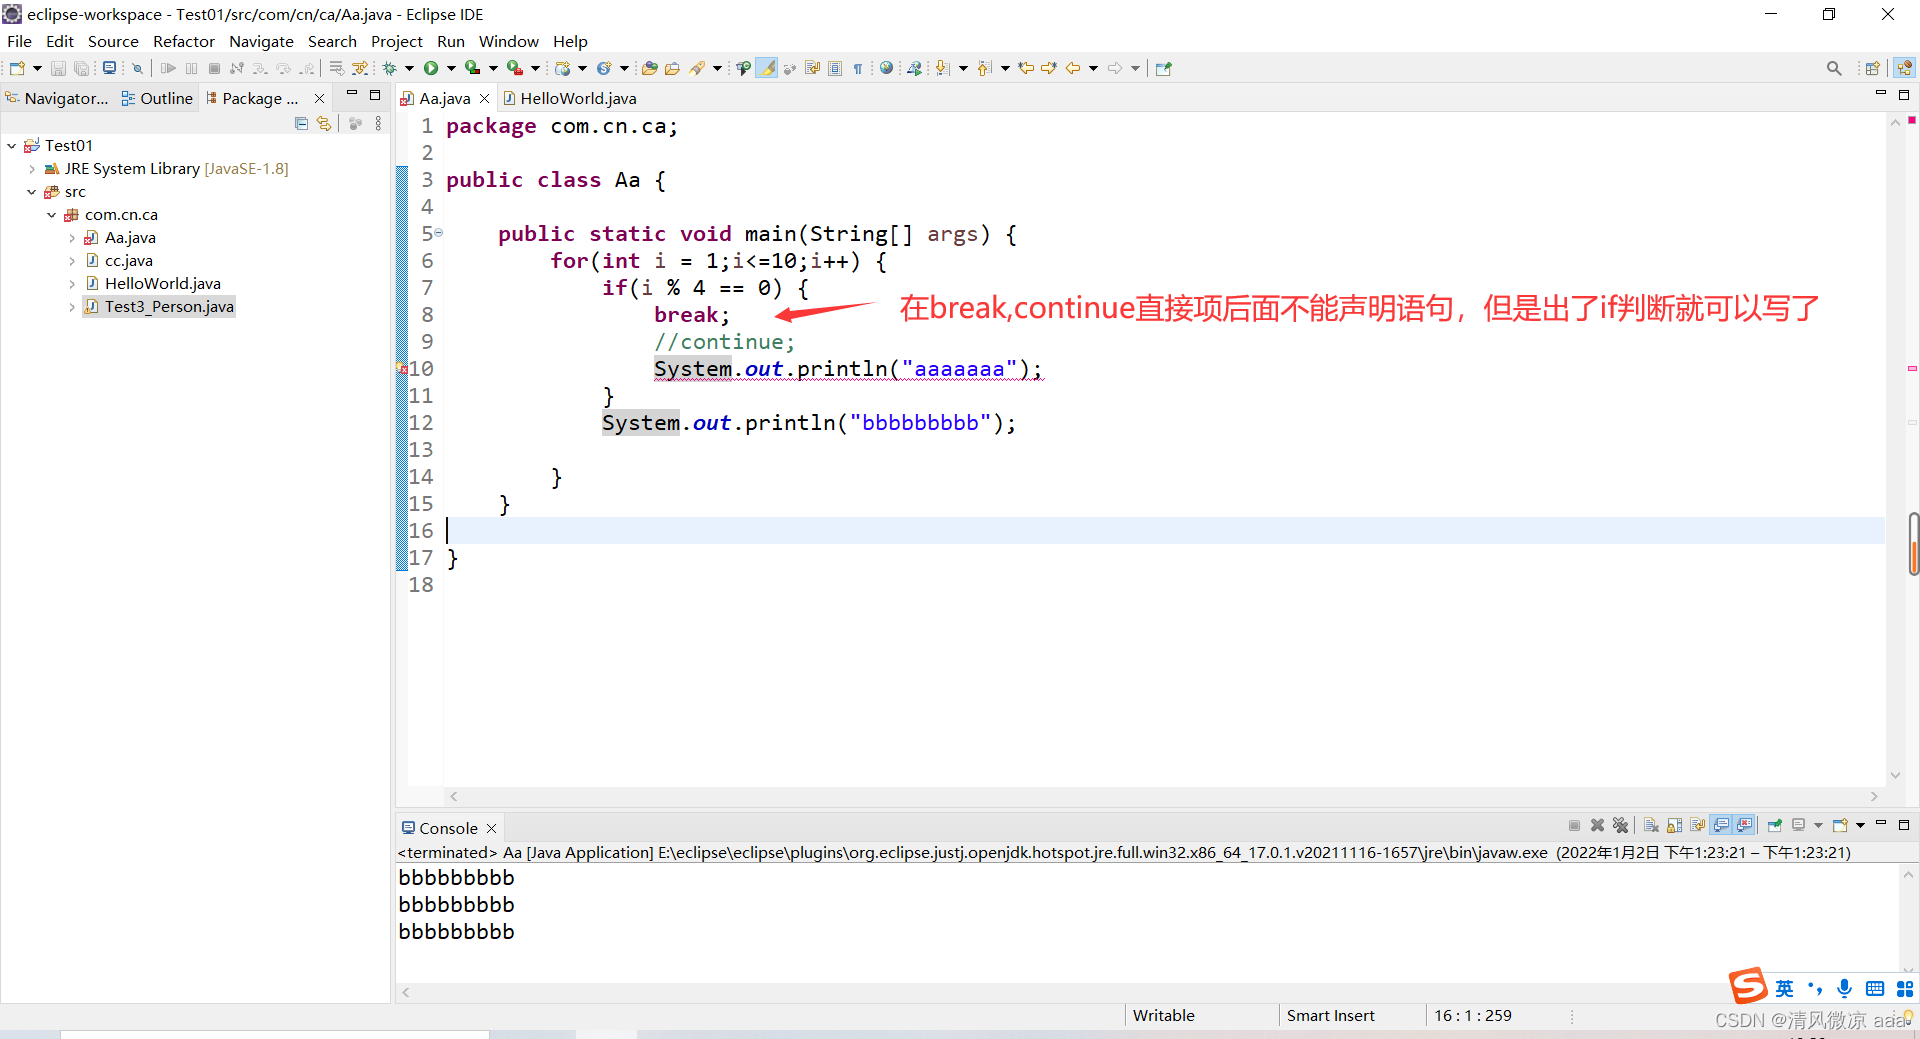Toggle Scroll Lock in Console toolbar
Screen dimensions: 1920x1039
pos(1674,825)
